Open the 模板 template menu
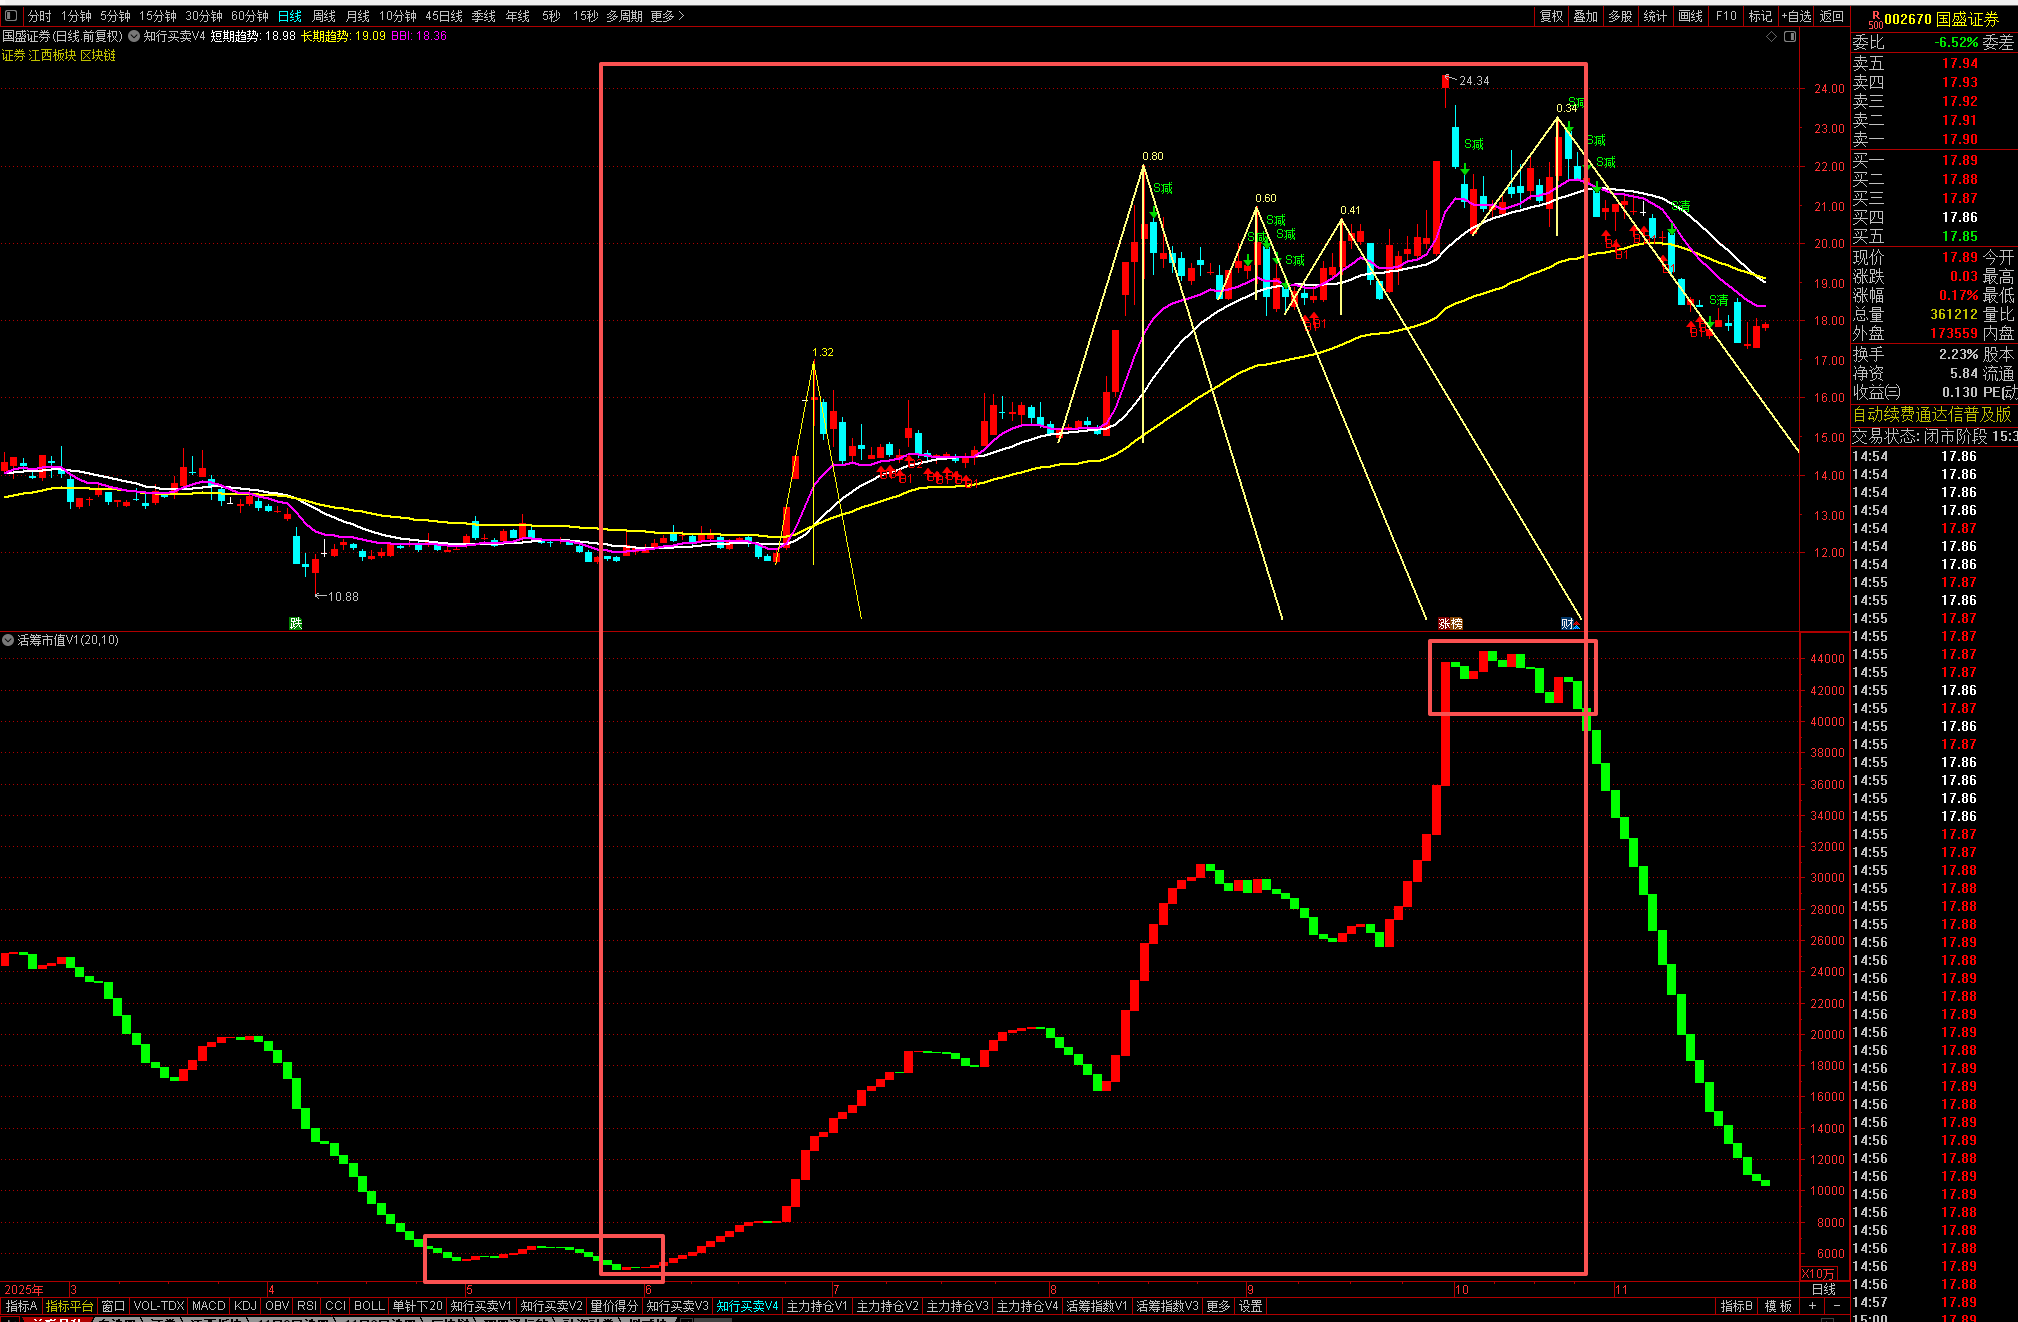Image resolution: width=2018 pixels, height=1322 pixels. pos(1778,1306)
